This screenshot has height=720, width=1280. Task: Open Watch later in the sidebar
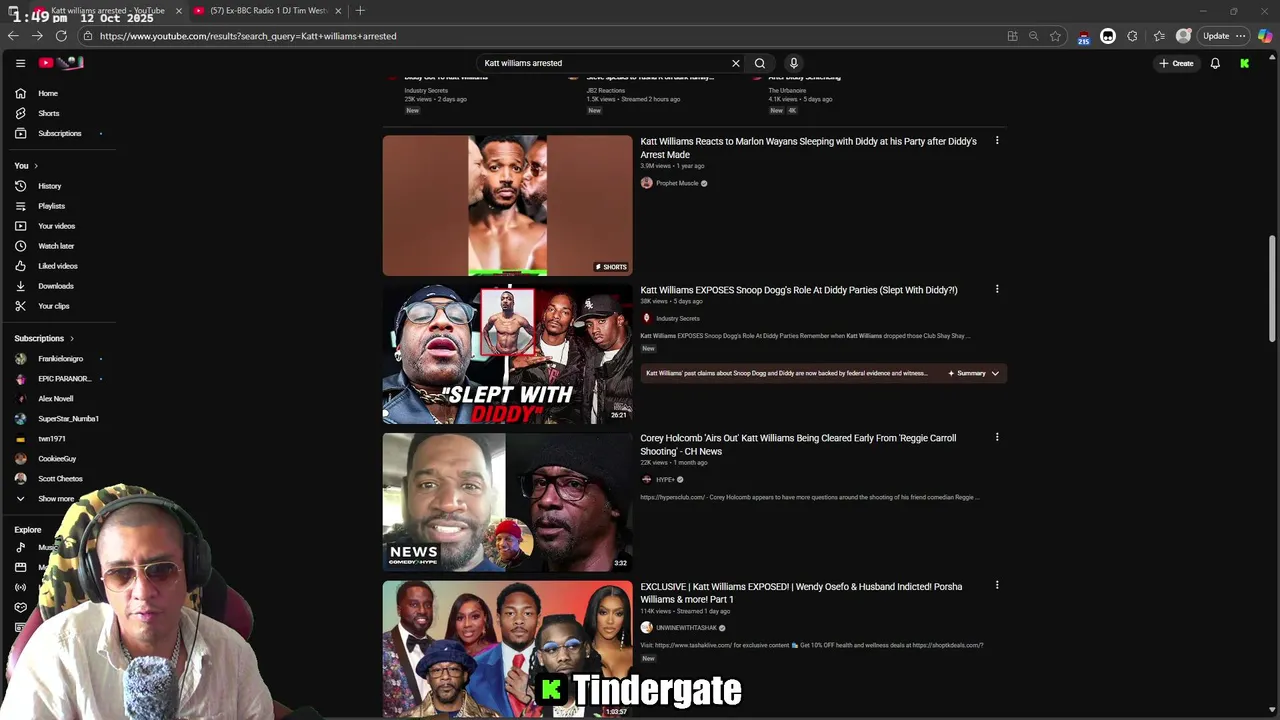pyautogui.click(x=58, y=246)
